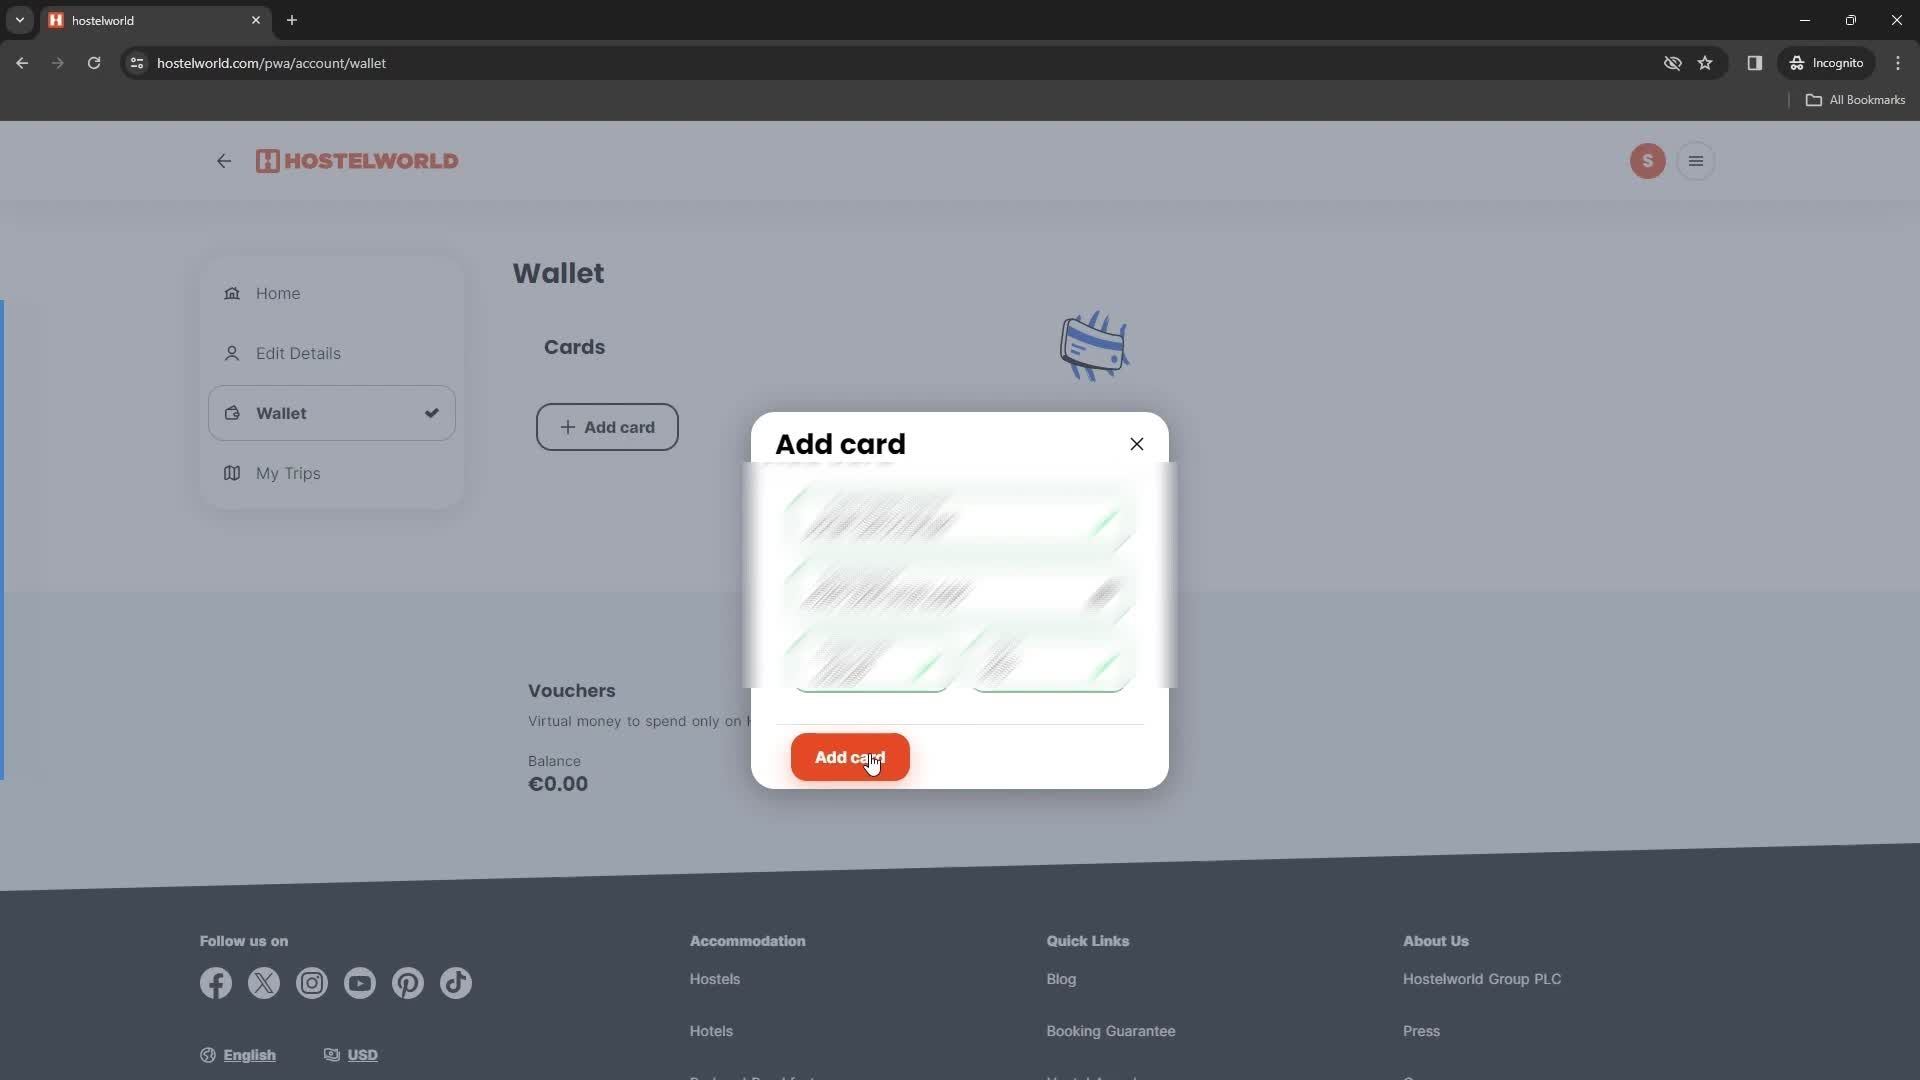Click the hamburger menu icon
1920x1080 pixels.
click(1697, 161)
